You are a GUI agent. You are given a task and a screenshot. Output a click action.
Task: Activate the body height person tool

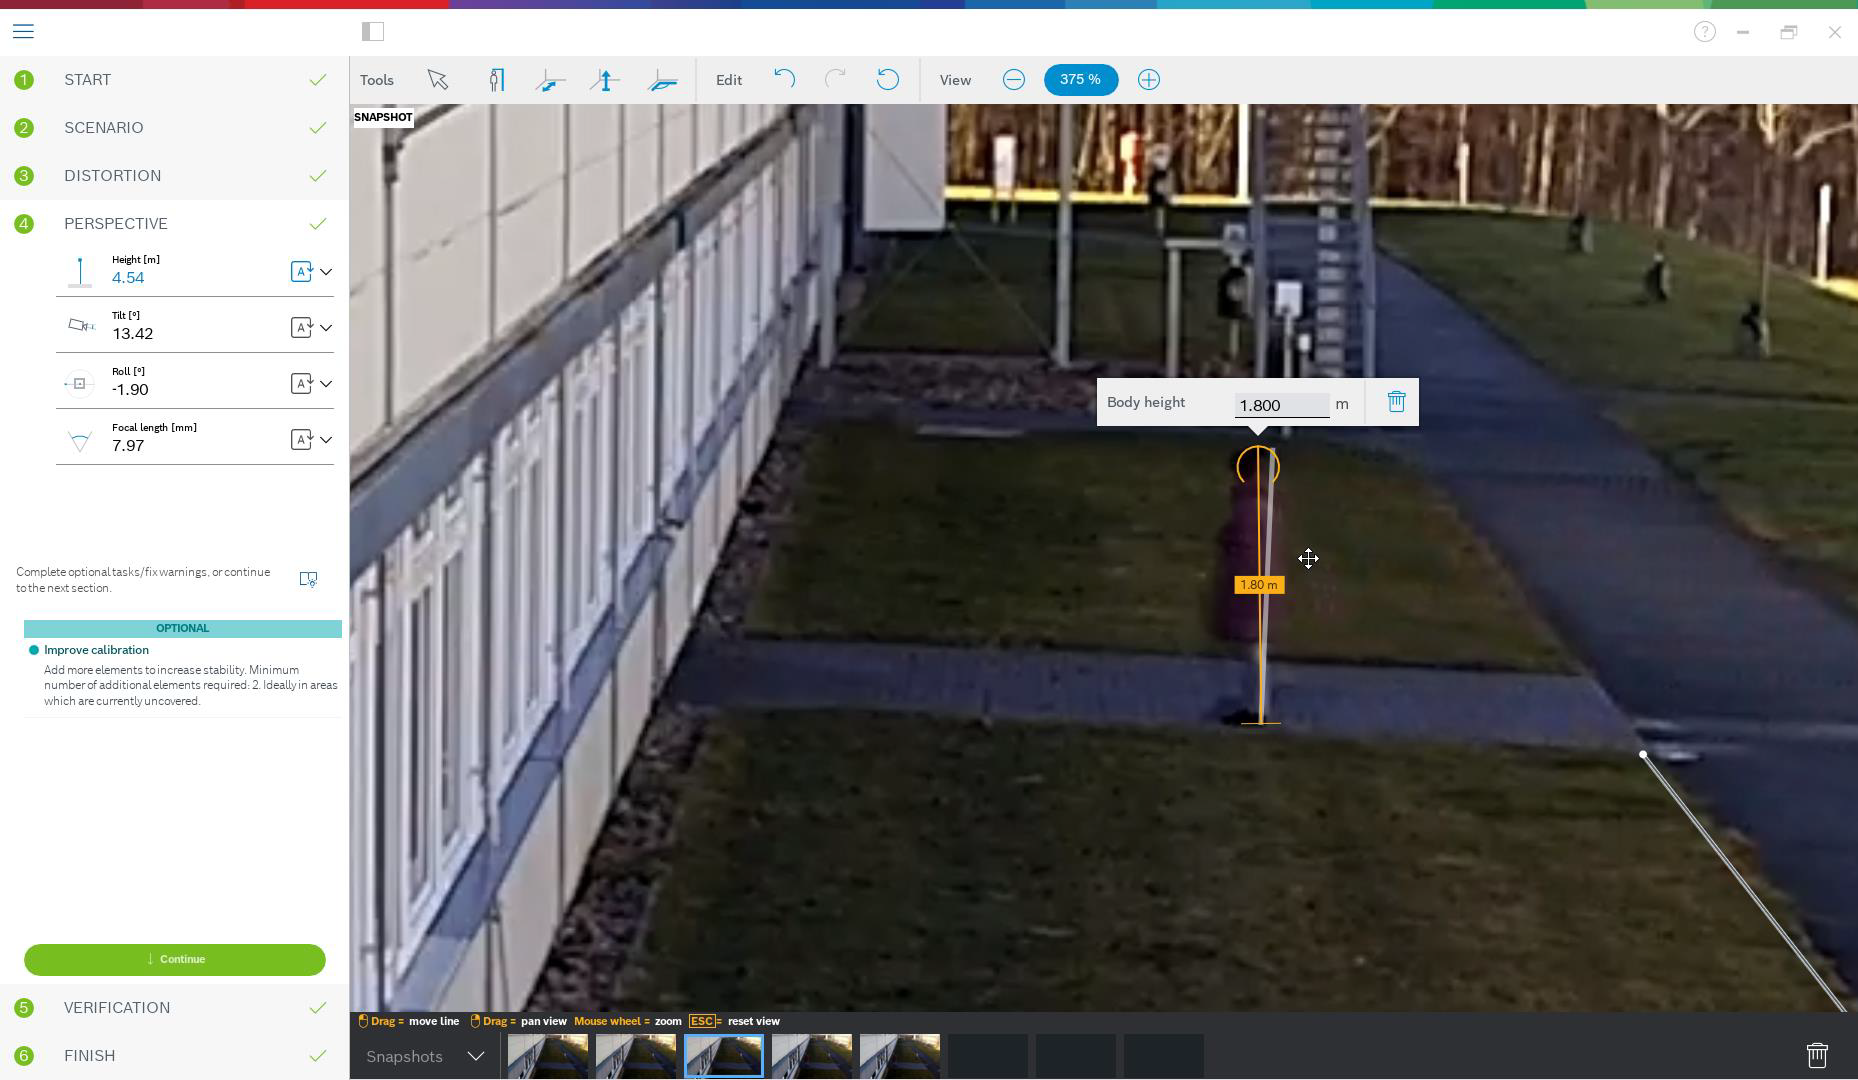pyautogui.click(x=496, y=80)
